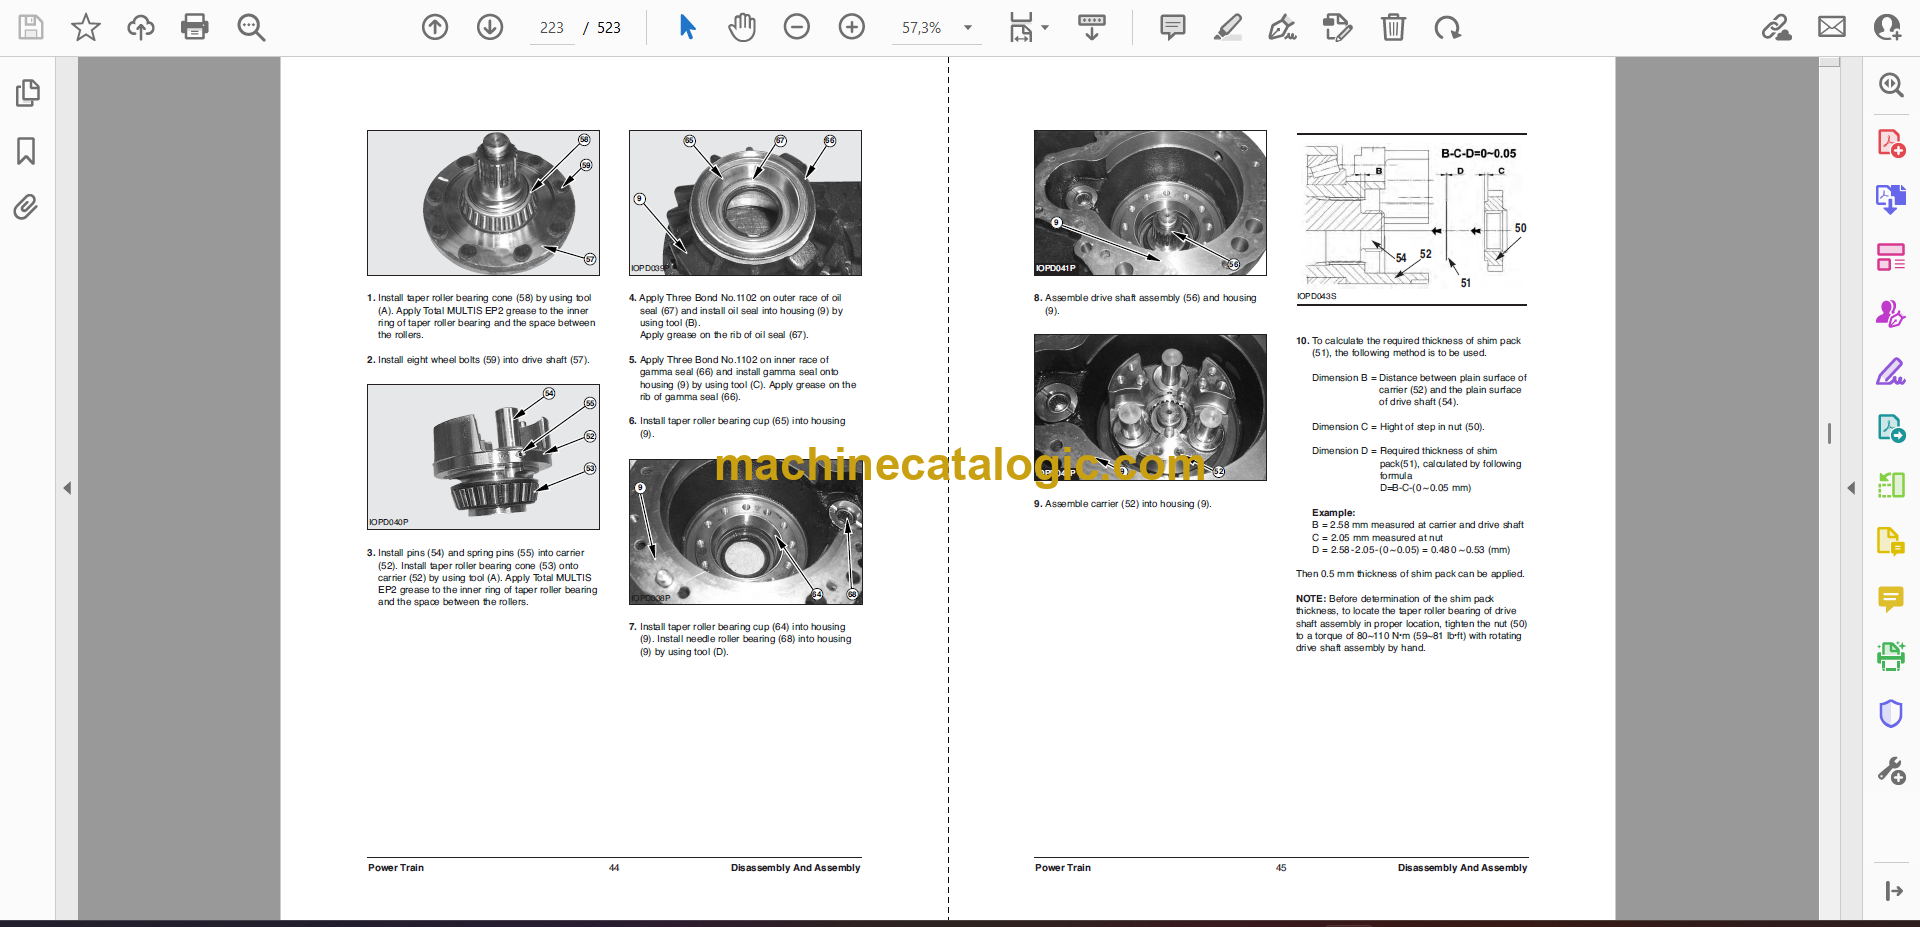This screenshot has height=927, width=1920.
Task: Click the housing photo labeled IOPD041P
Action: [x=1150, y=203]
